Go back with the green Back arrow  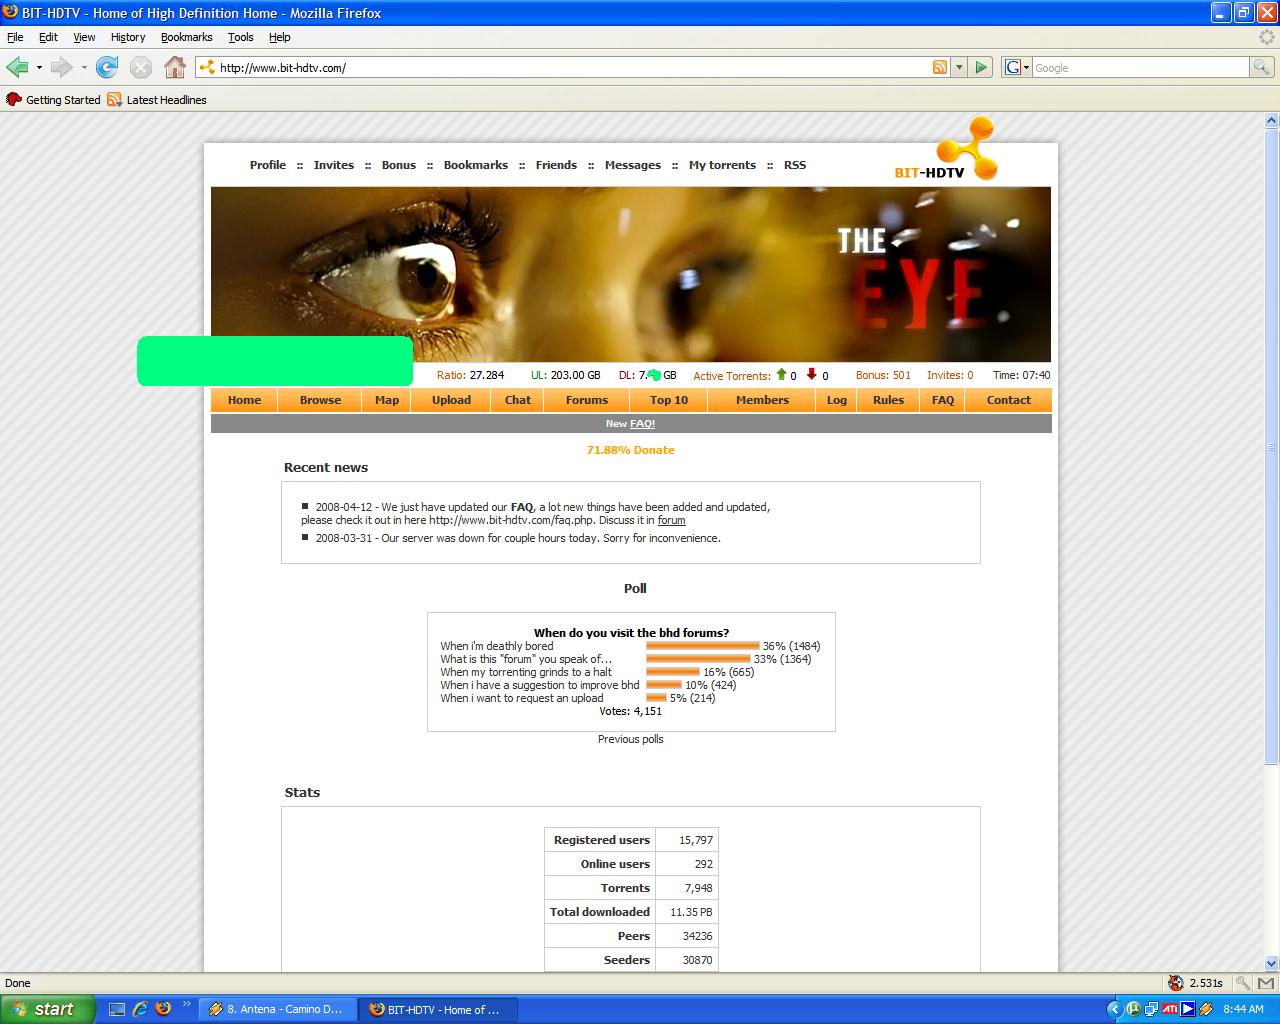point(17,67)
